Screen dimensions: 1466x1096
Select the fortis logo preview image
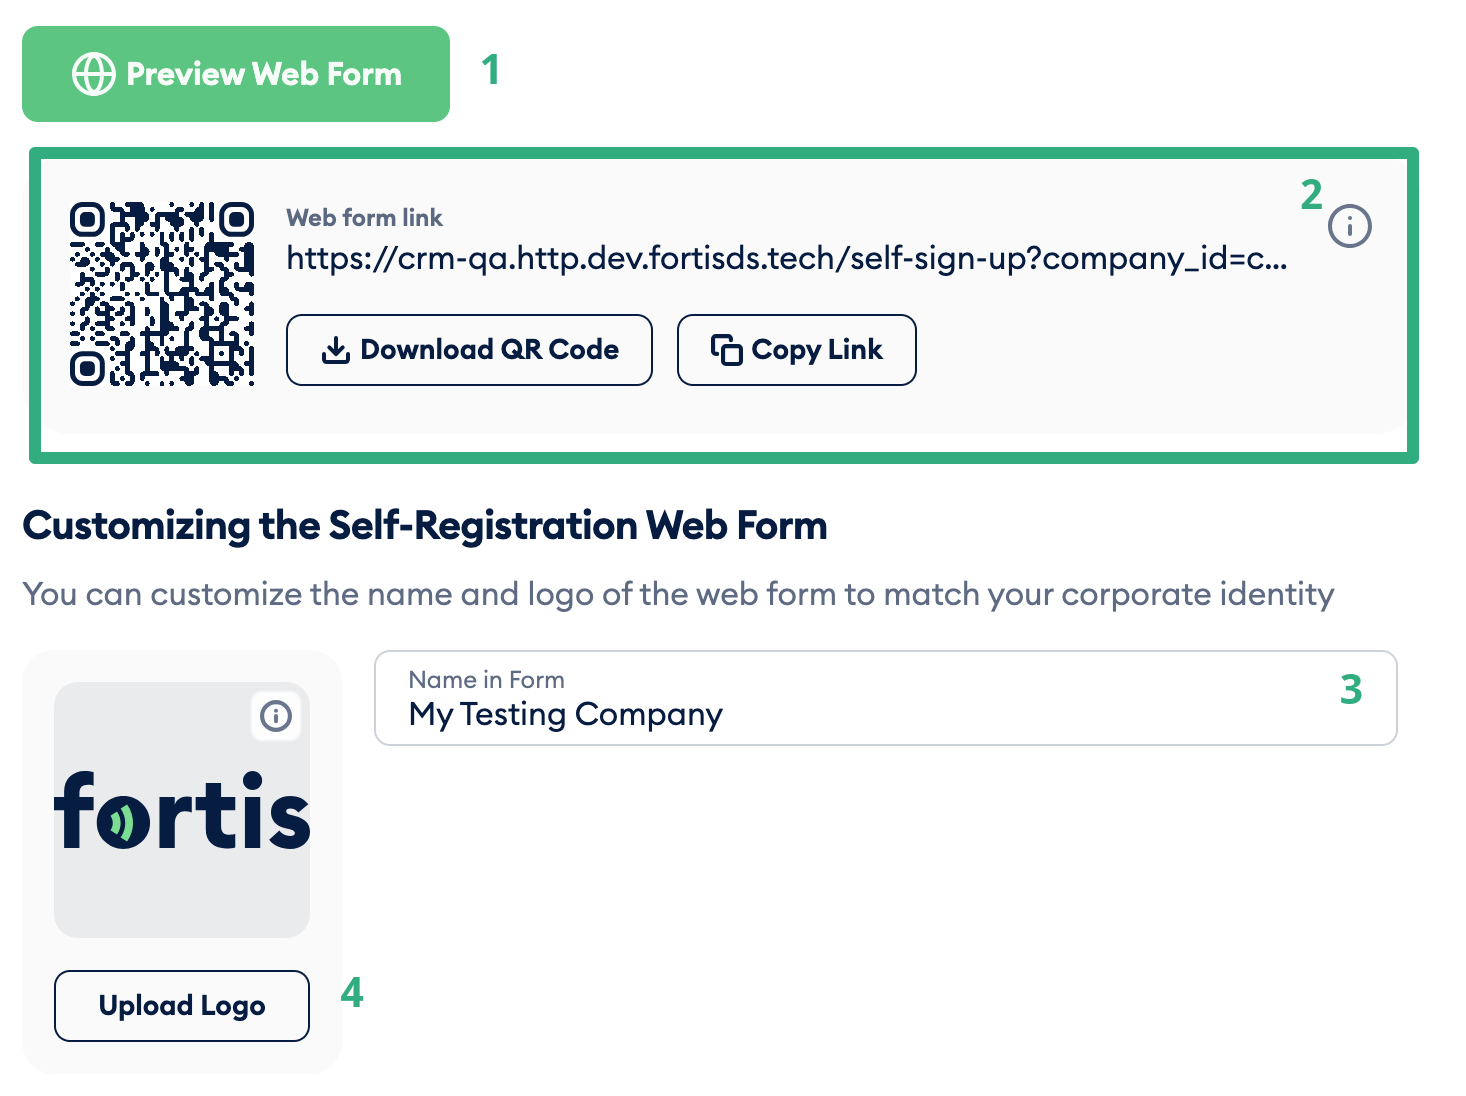(x=182, y=810)
